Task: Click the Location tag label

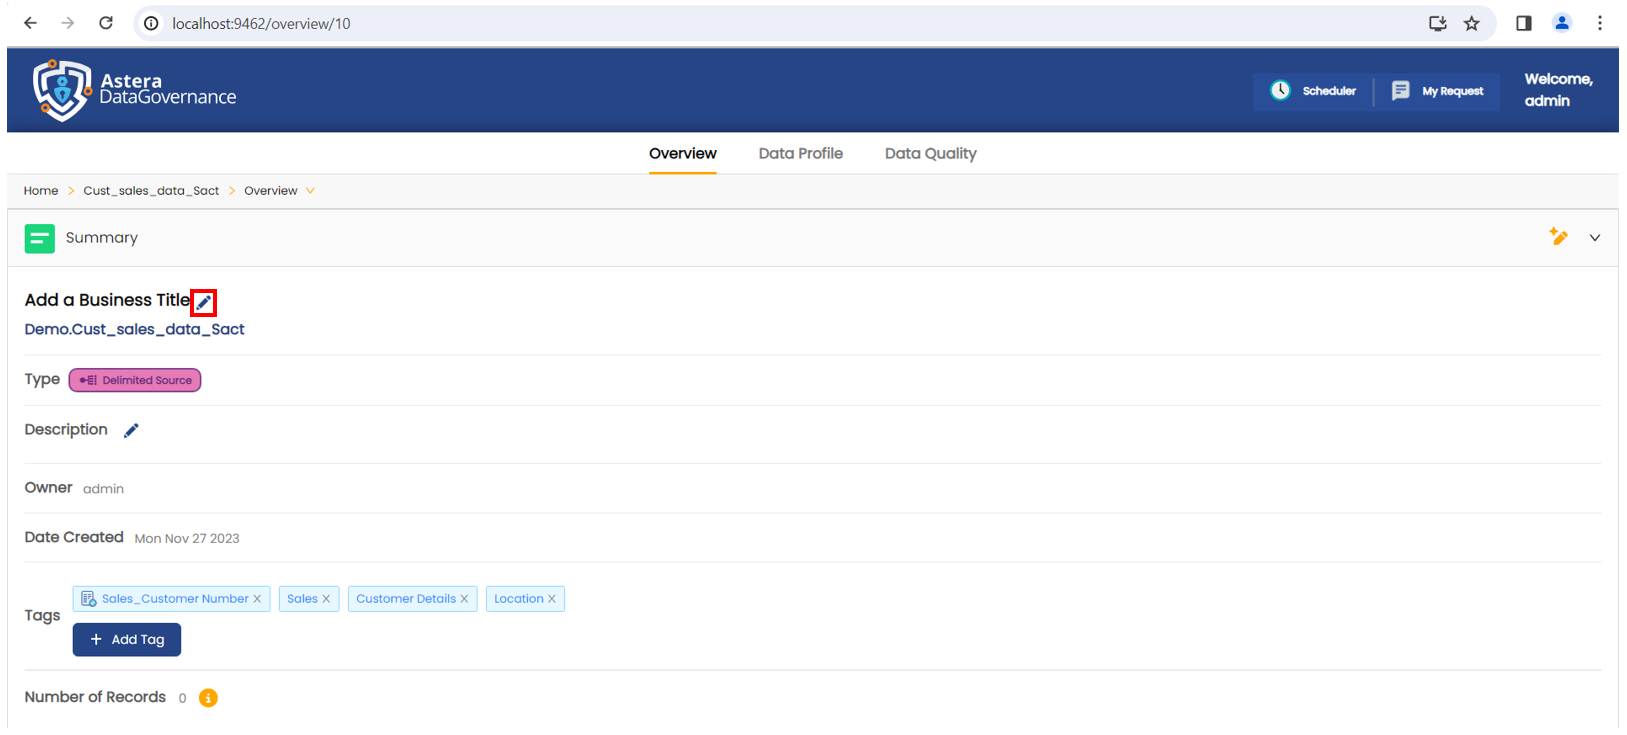Action: [x=519, y=599]
